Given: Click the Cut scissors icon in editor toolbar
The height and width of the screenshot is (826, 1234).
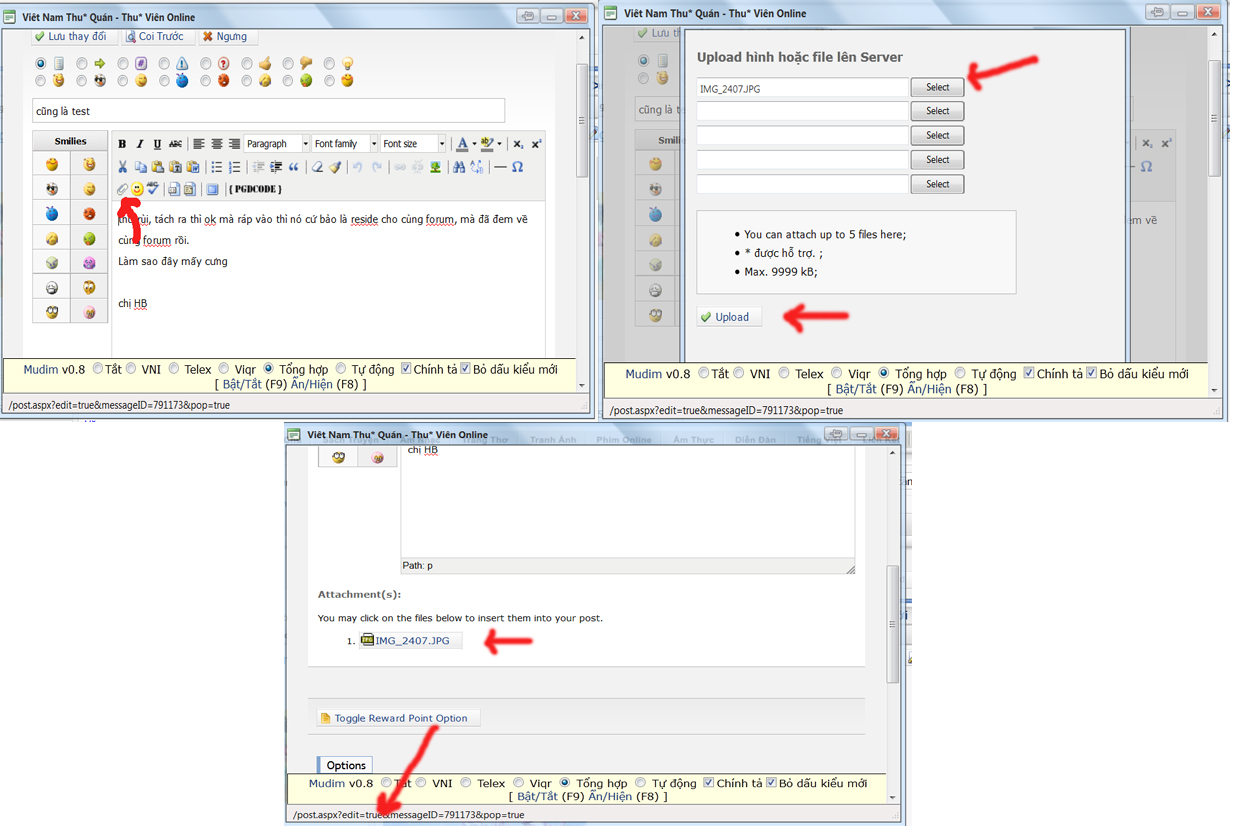Looking at the screenshot, I should pos(122,167).
